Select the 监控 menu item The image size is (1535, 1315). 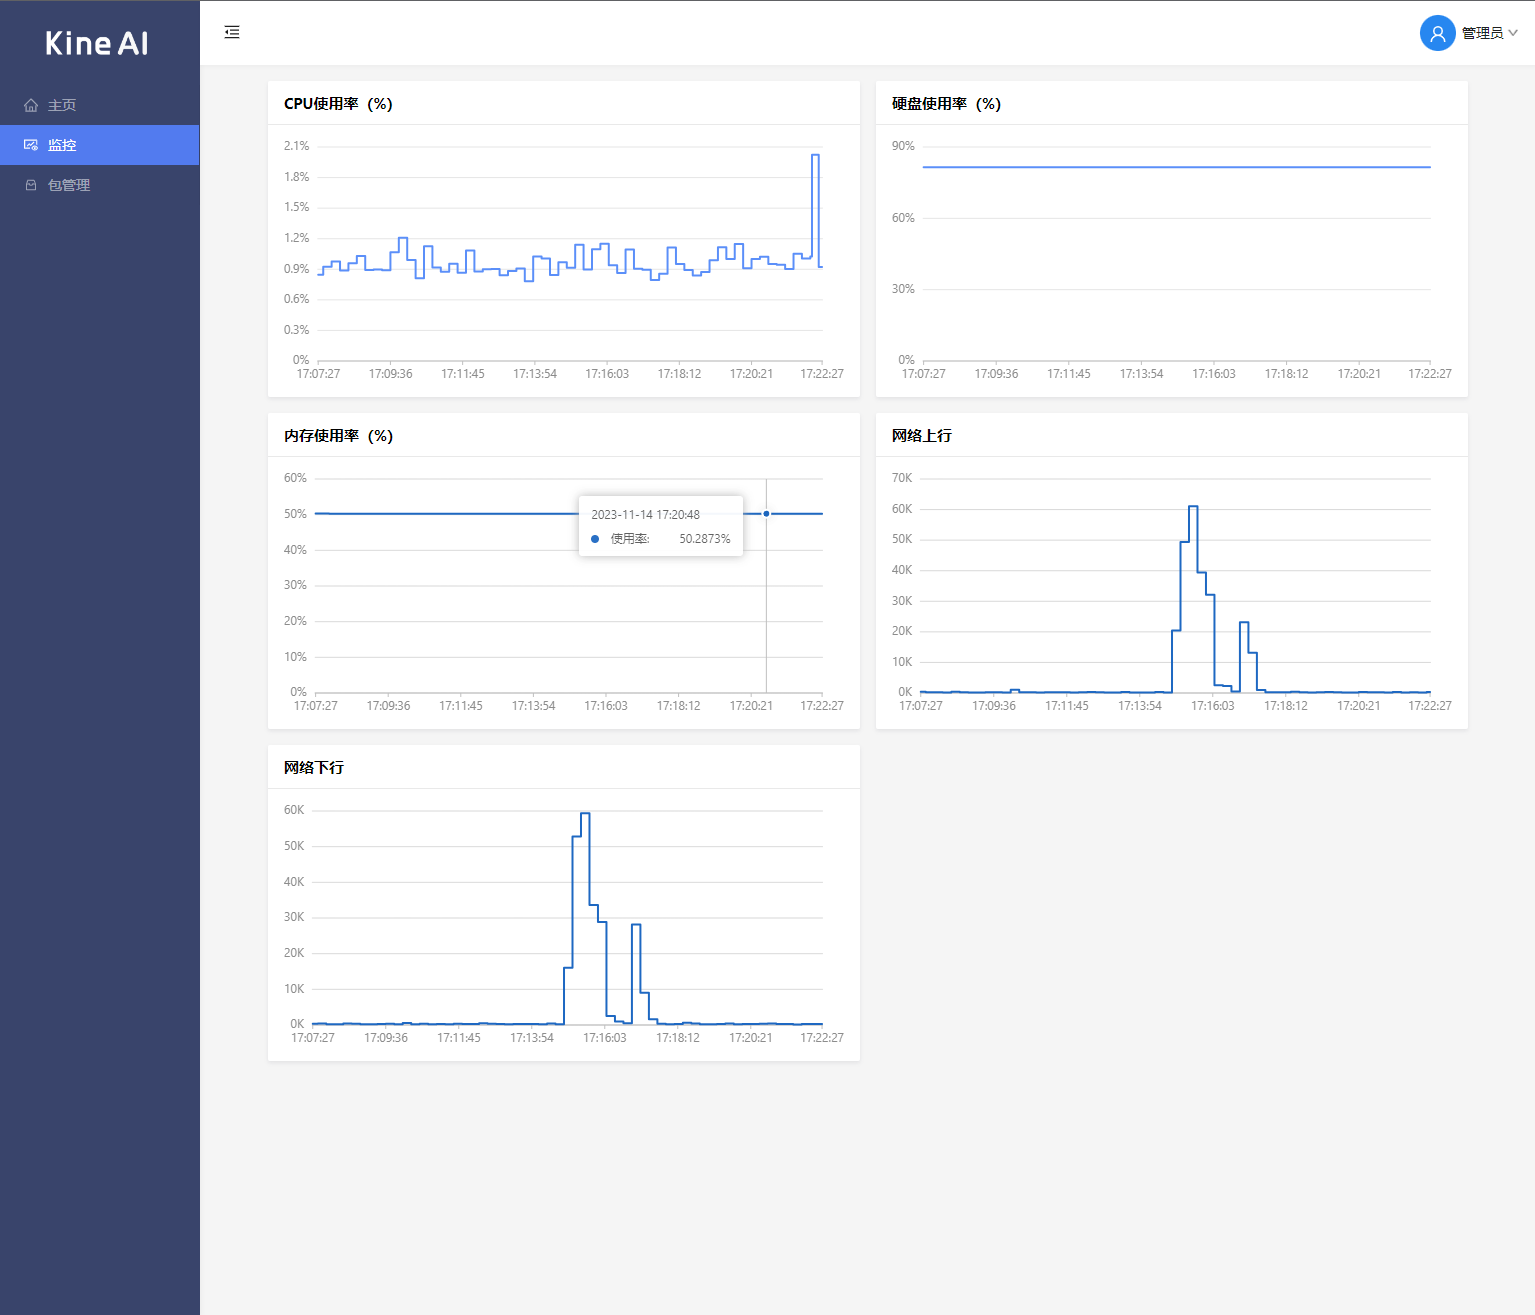[100, 145]
